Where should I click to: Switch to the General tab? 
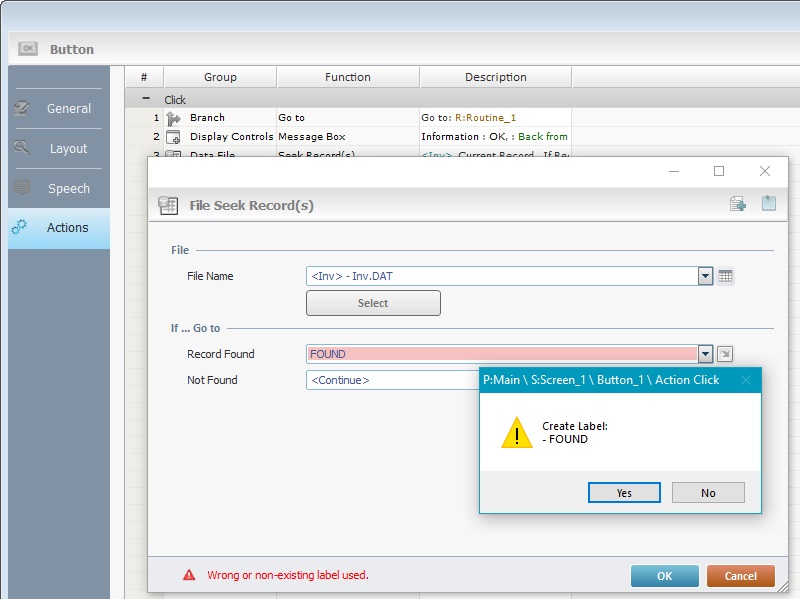point(59,108)
